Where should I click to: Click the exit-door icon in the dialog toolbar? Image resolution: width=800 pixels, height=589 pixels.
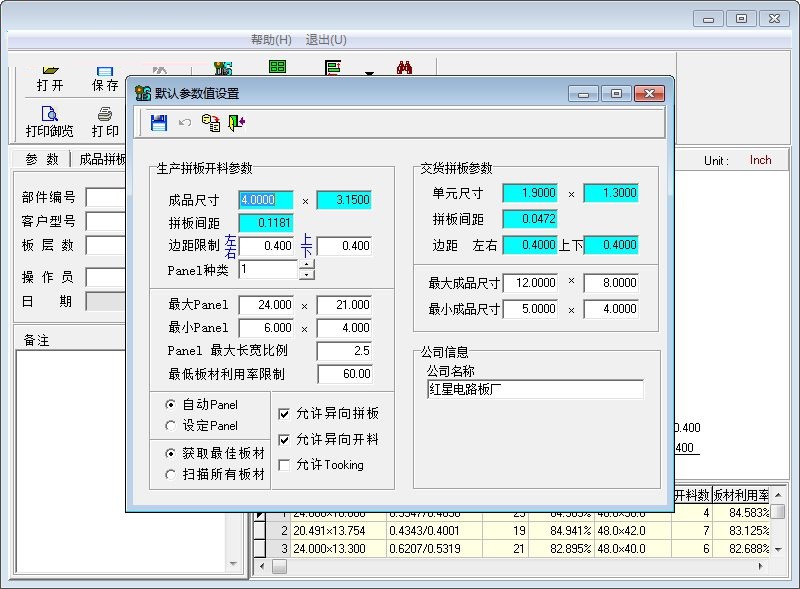click(238, 121)
